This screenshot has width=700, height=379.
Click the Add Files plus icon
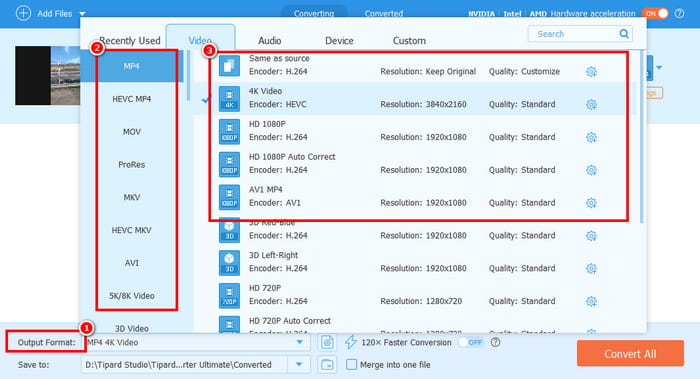click(23, 13)
